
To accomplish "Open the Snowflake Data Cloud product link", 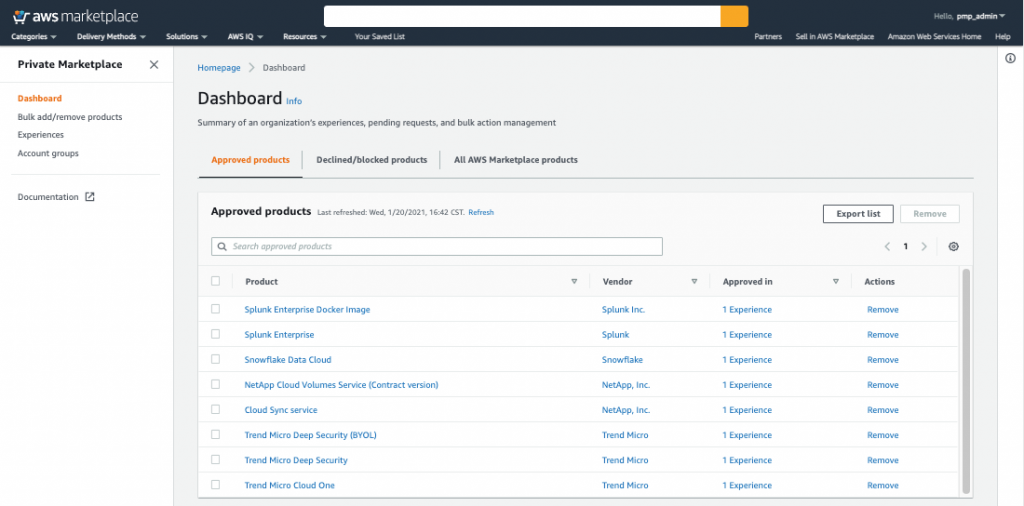I will 287,360.
